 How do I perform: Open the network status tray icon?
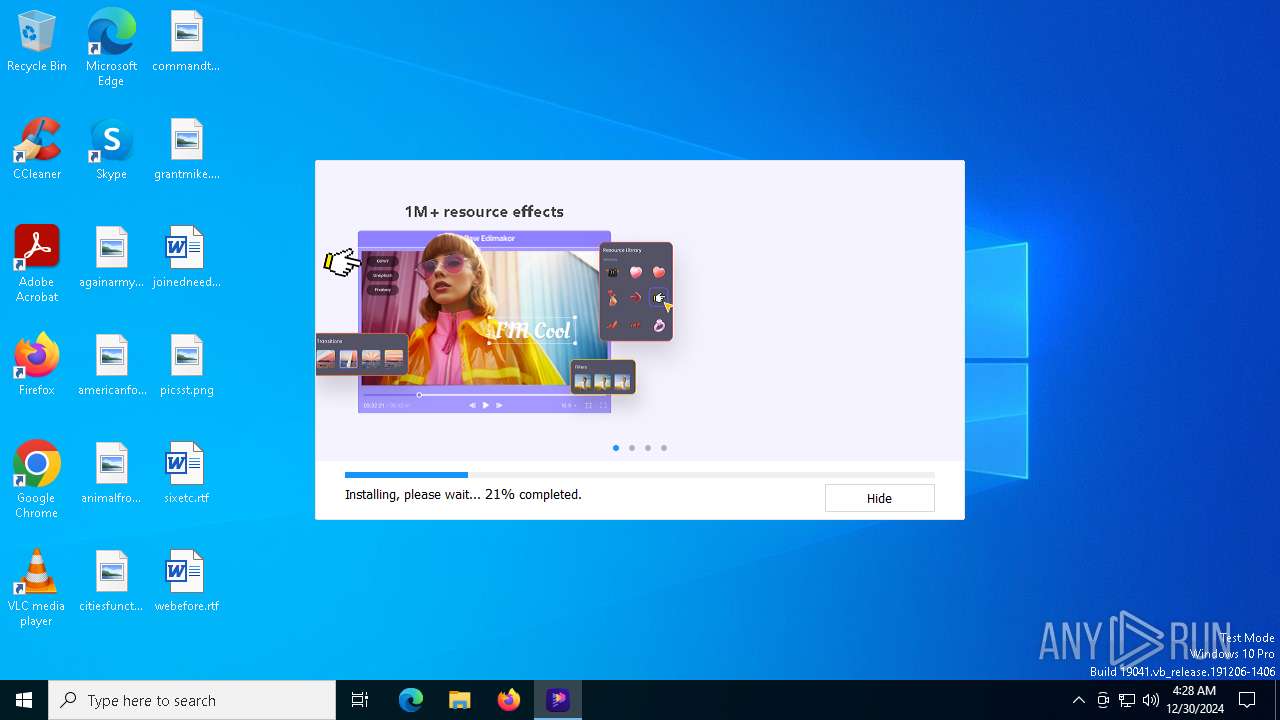[x=1127, y=700]
